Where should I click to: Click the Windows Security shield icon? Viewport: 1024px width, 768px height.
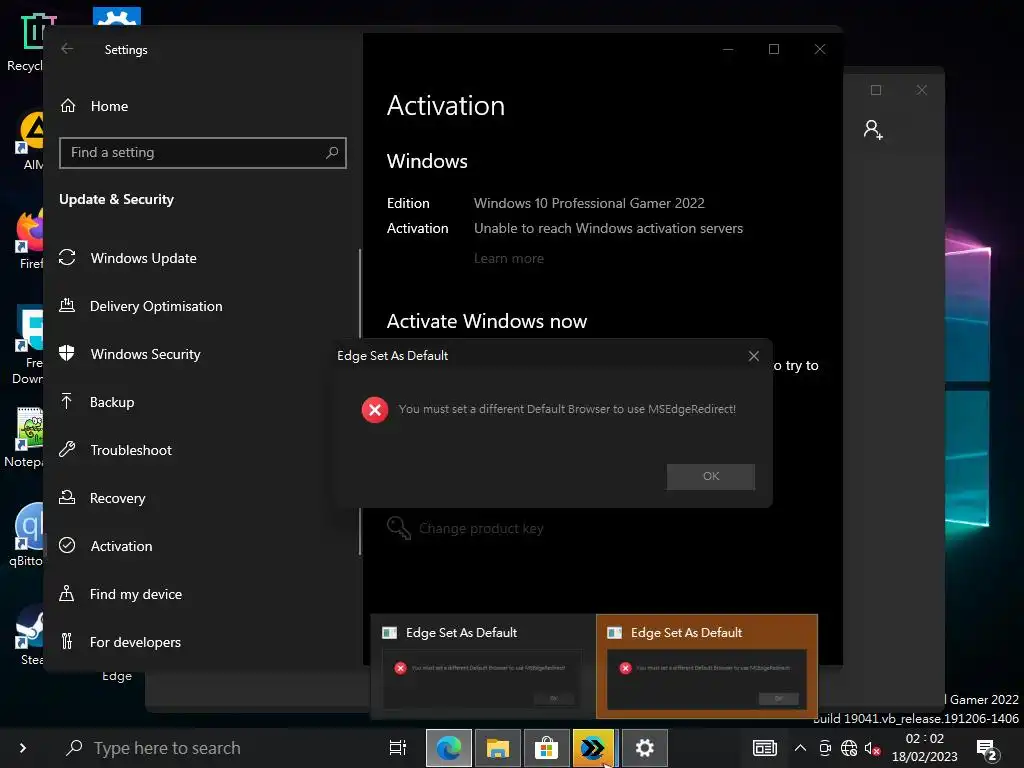pyautogui.click(x=67, y=353)
